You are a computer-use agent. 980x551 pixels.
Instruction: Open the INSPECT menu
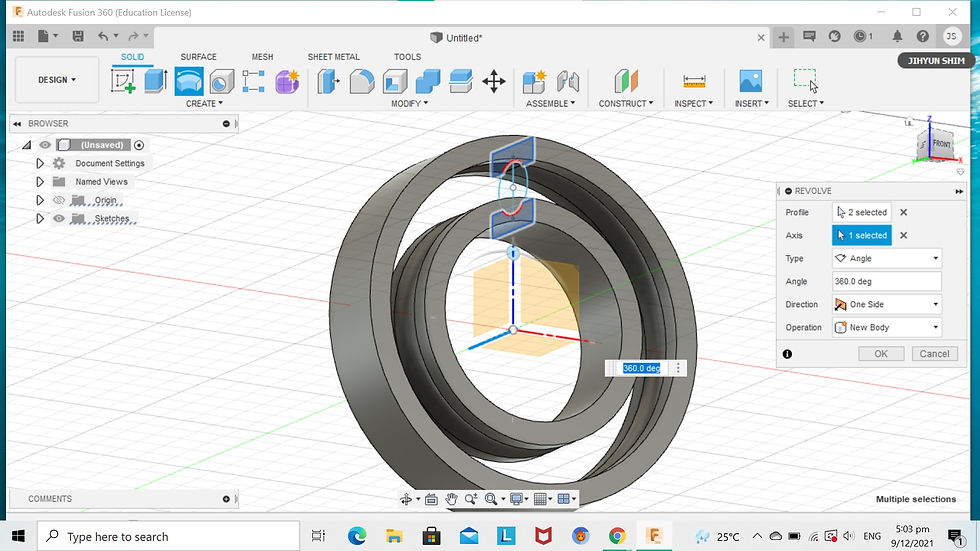pos(694,104)
